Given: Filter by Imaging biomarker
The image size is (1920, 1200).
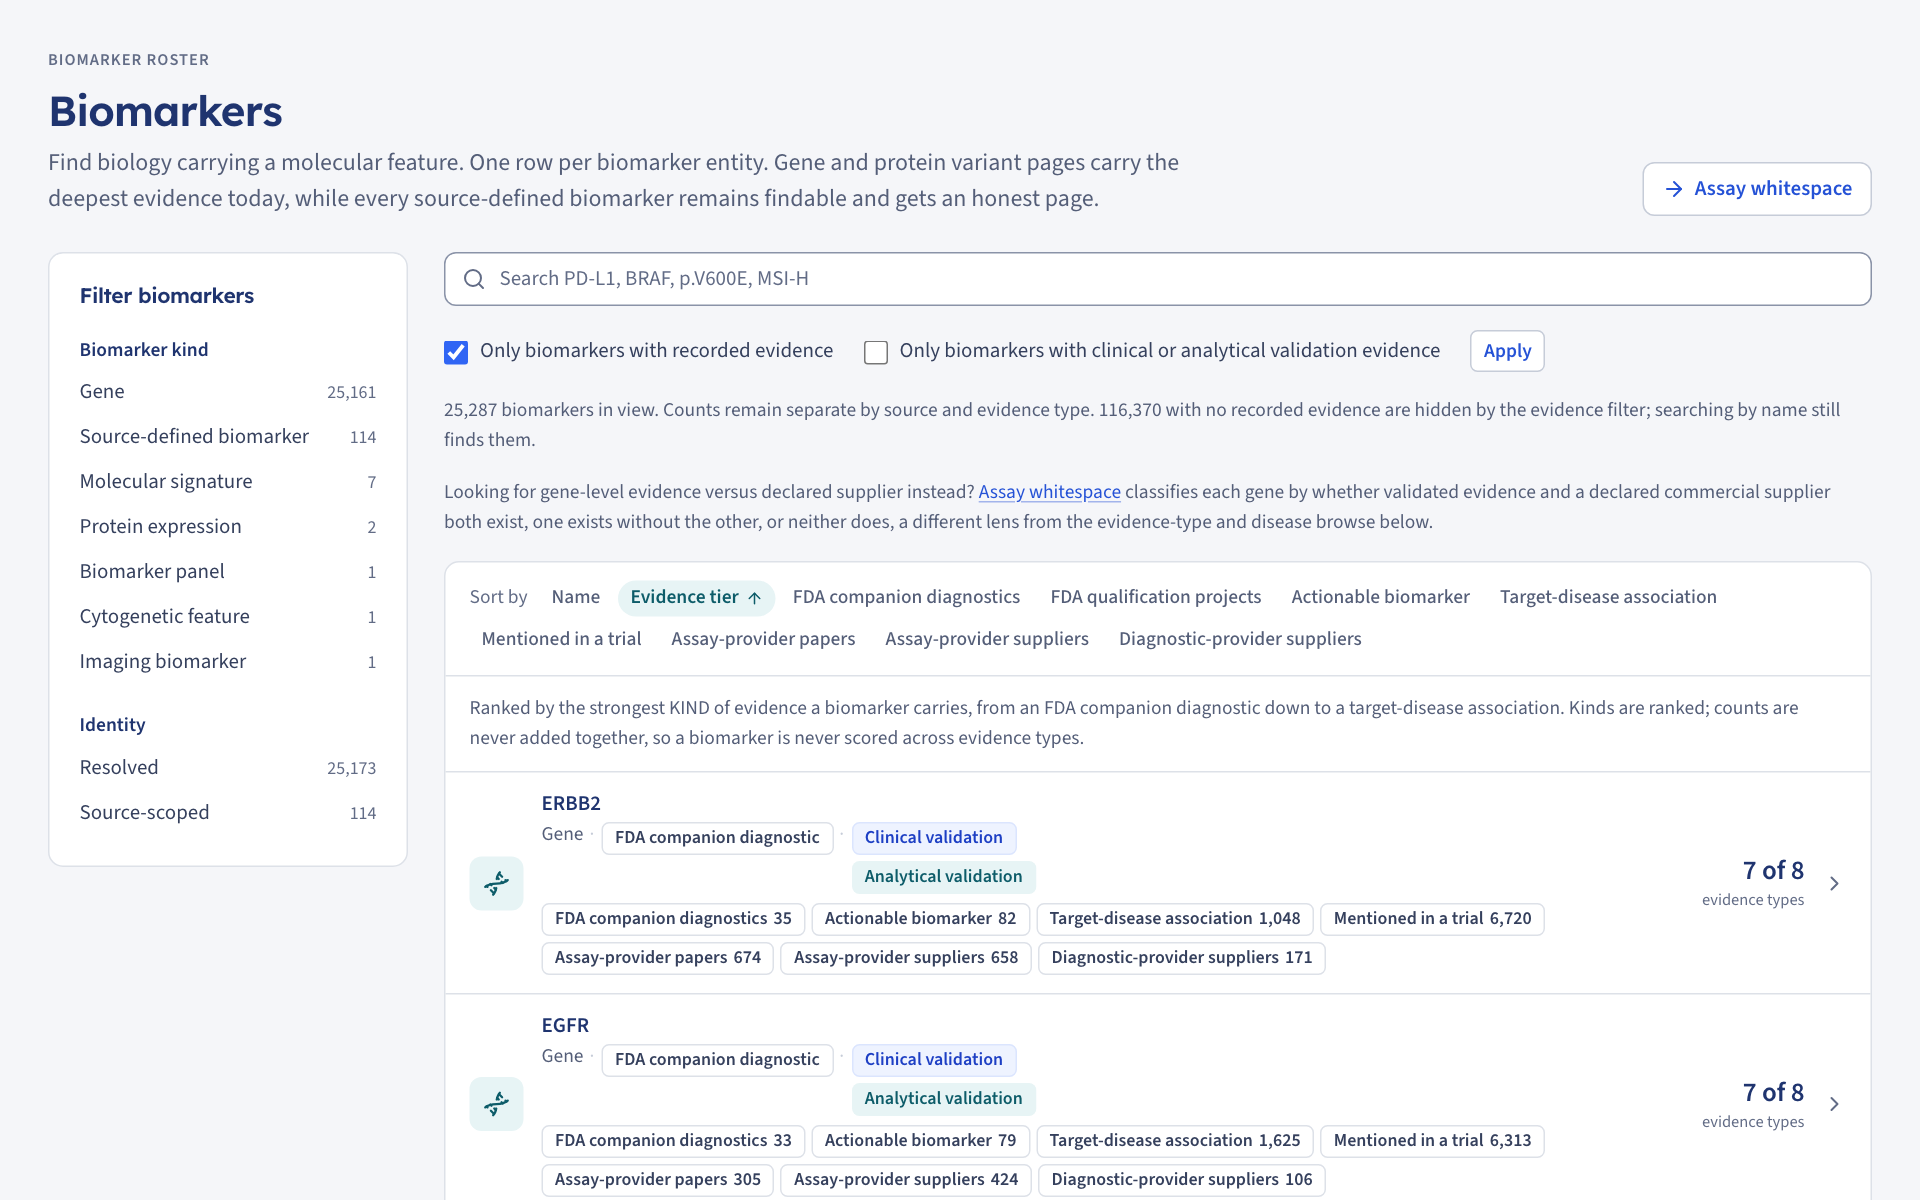Looking at the screenshot, I should (228, 662).
